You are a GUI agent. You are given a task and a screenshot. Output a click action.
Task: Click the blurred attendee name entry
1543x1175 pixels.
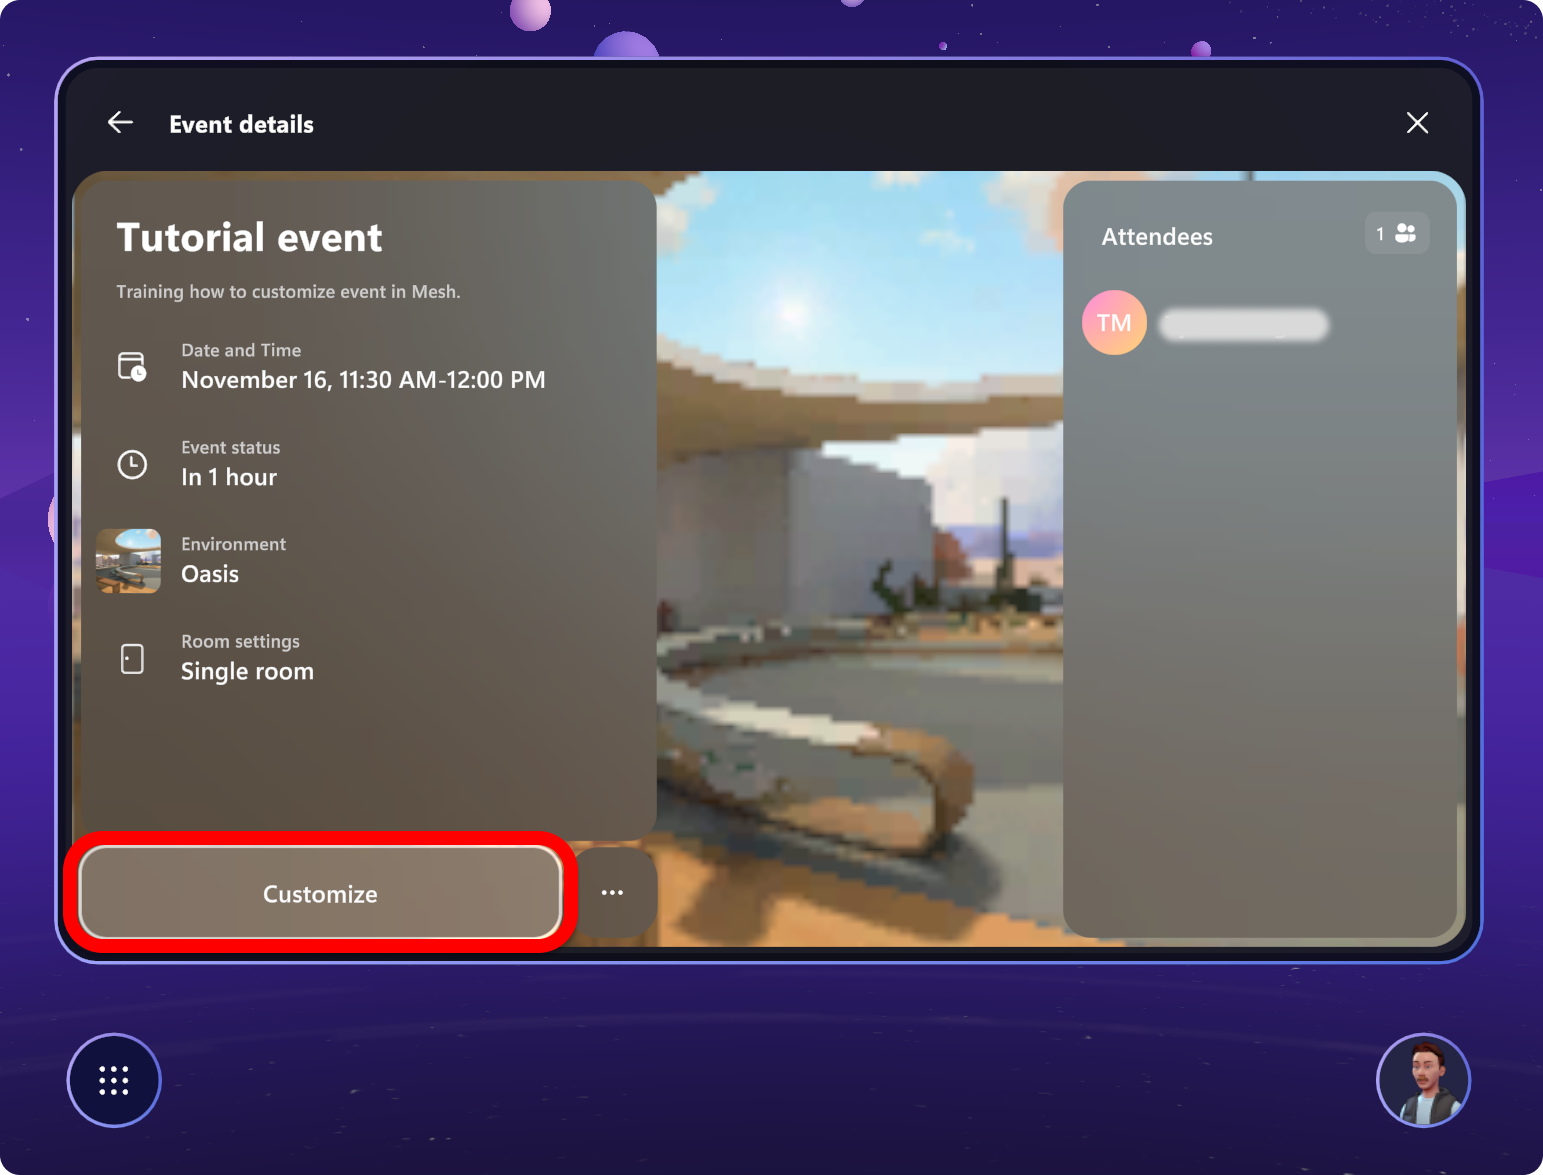pyautogui.click(x=1242, y=324)
